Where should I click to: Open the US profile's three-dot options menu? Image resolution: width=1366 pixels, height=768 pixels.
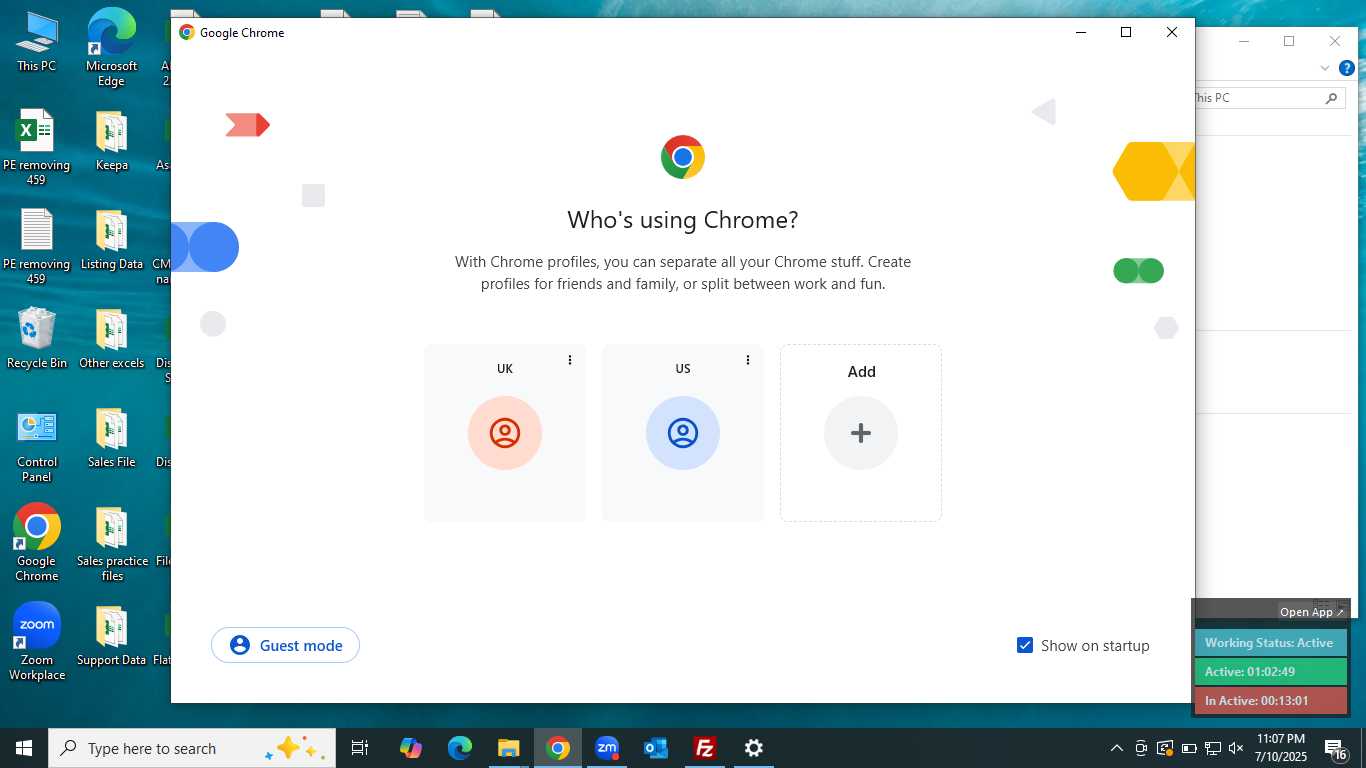[748, 360]
